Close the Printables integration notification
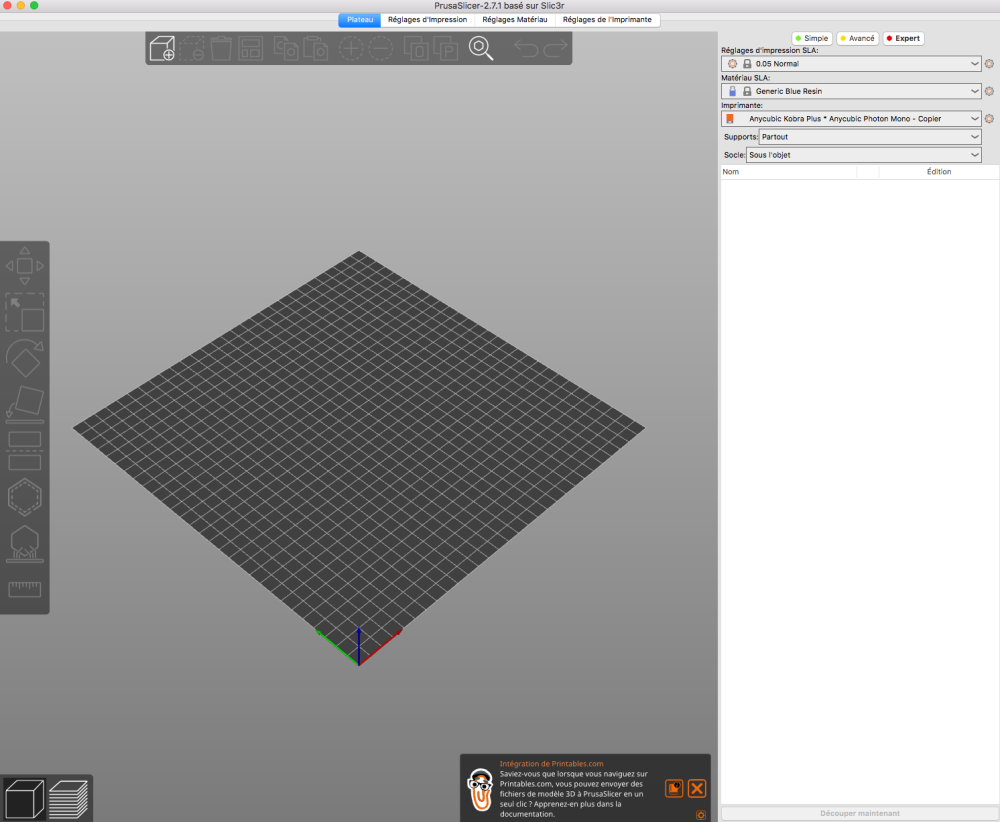Viewport: 1000px width, 822px height. tap(697, 788)
